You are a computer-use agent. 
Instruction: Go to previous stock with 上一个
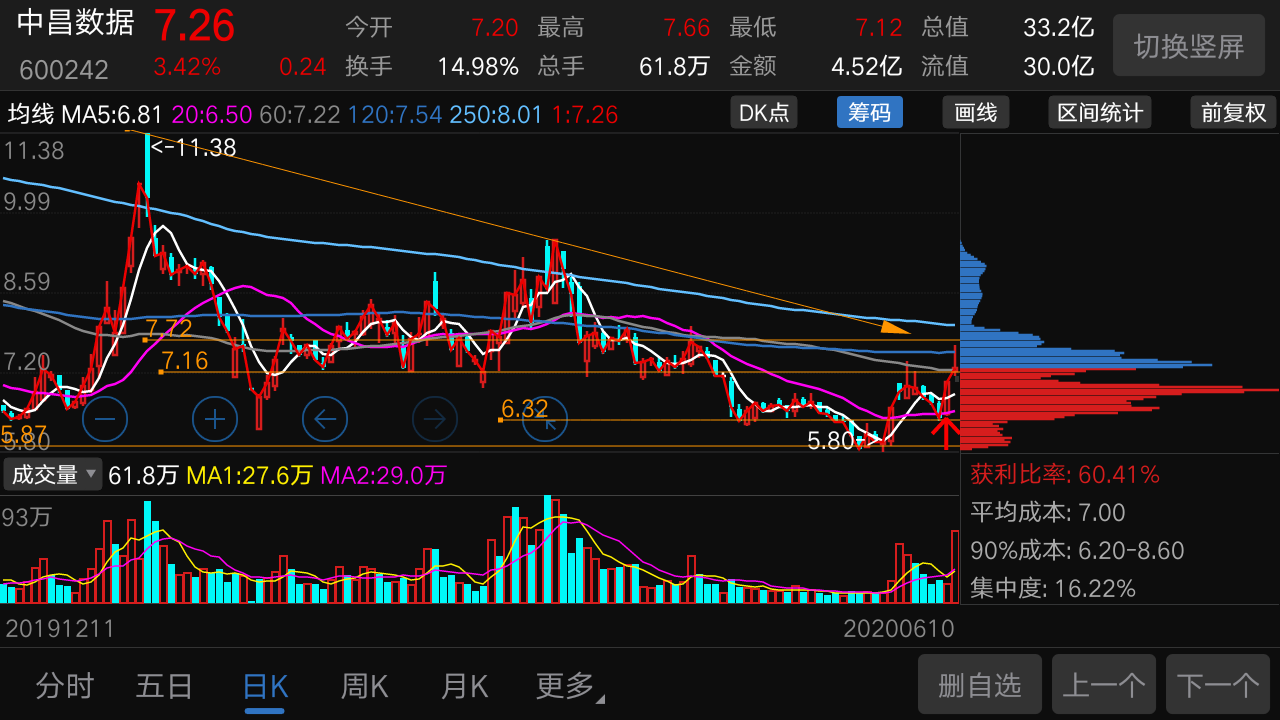[1103, 685]
